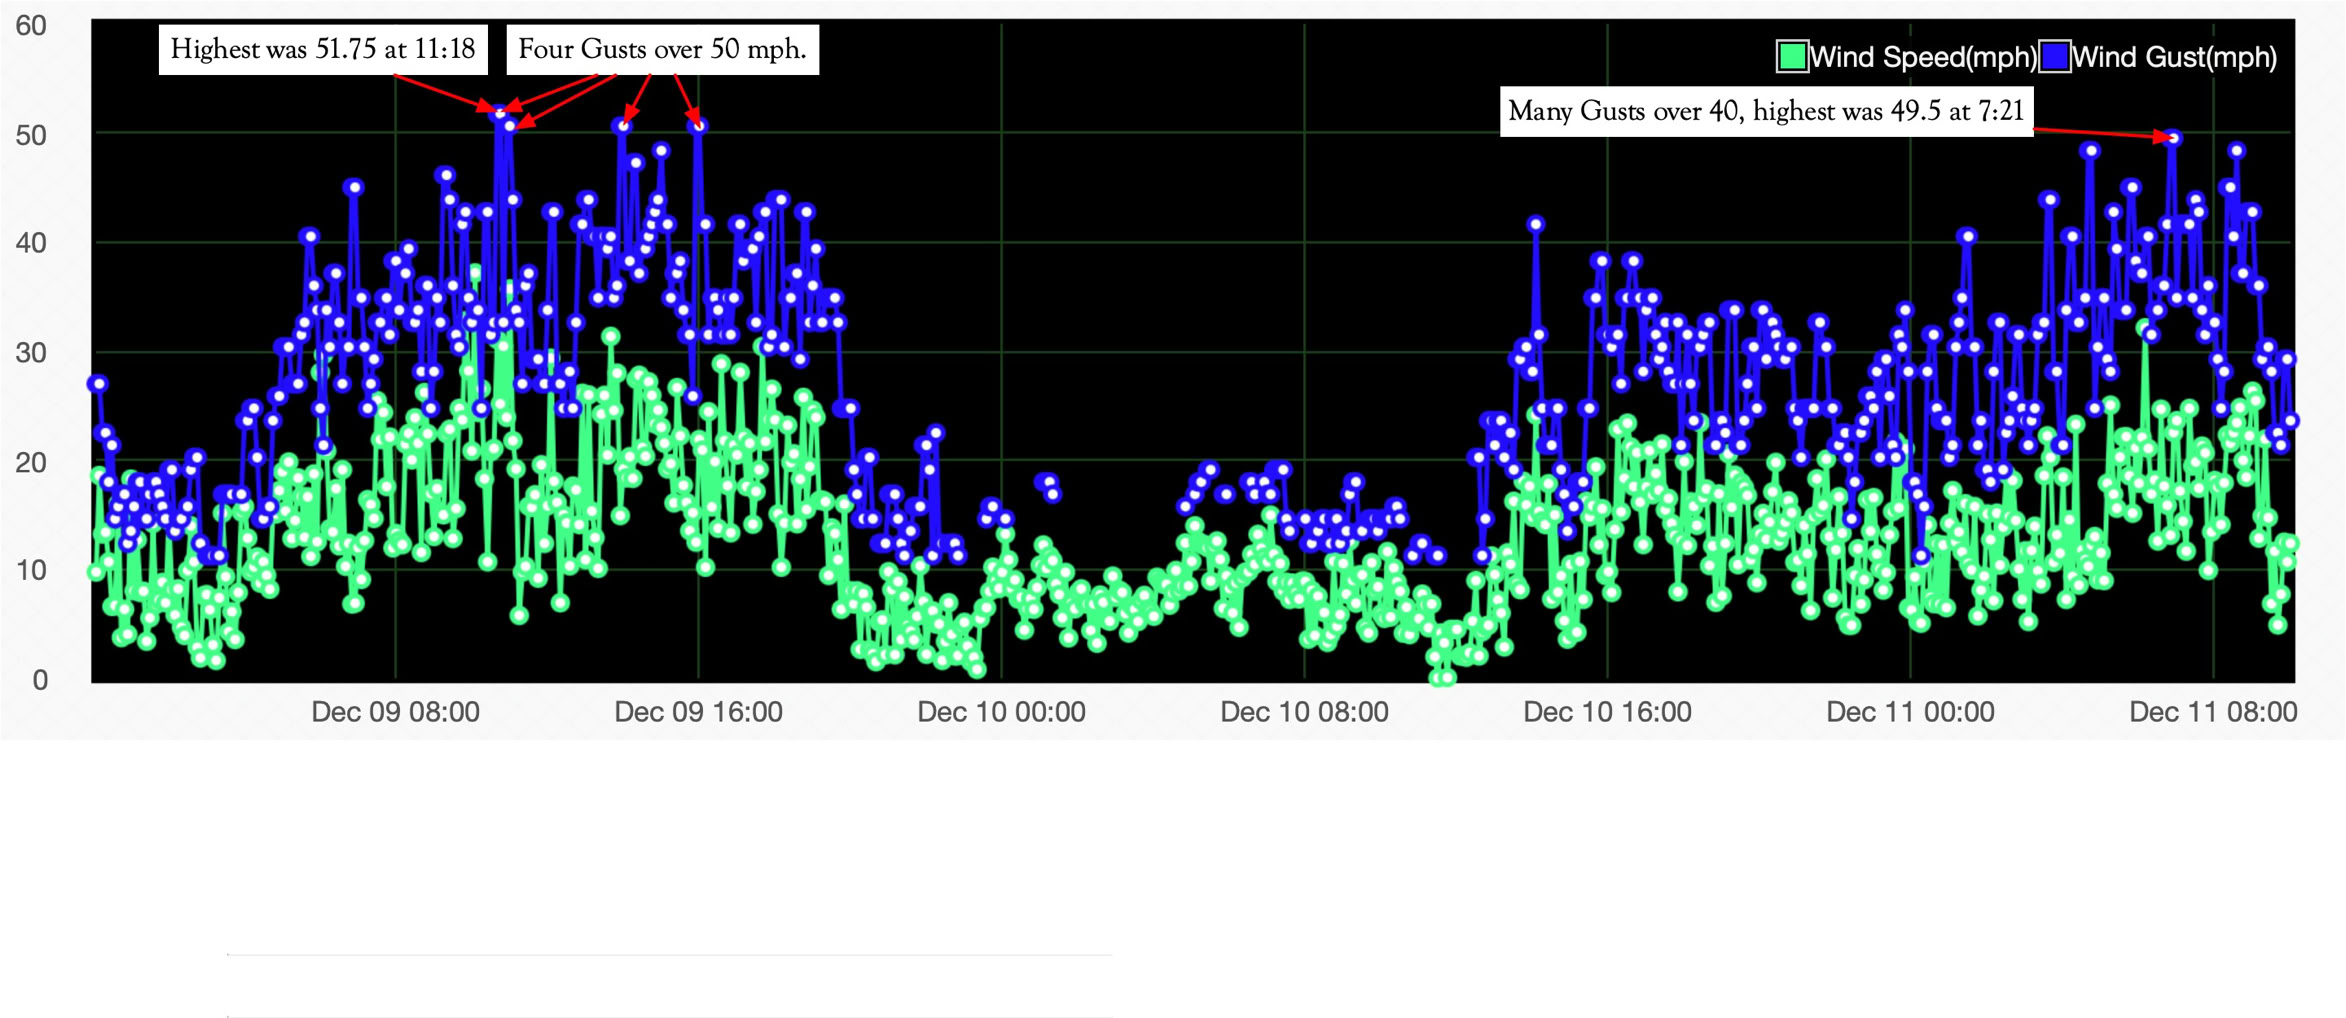
Task: Select the Dec 10 00:00 time label
Action: click(x=1001, y=712)
